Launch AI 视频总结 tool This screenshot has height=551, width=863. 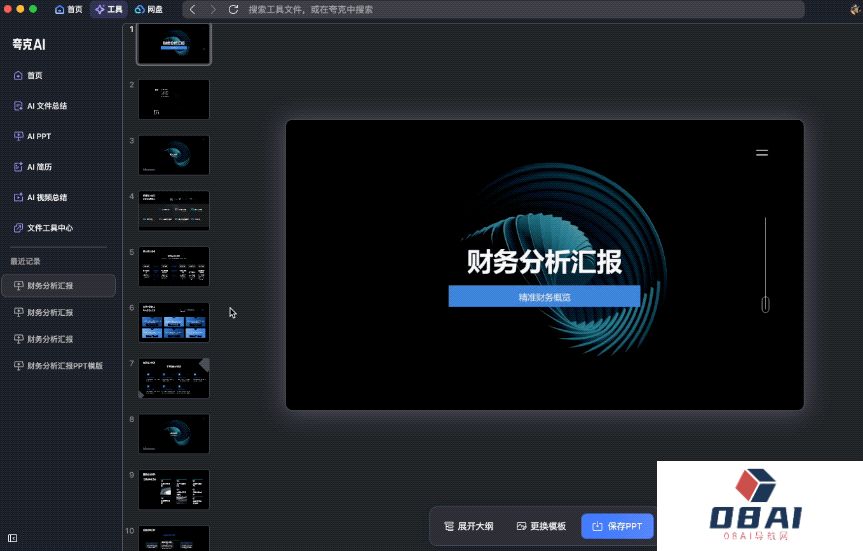[x=49, y=197]
